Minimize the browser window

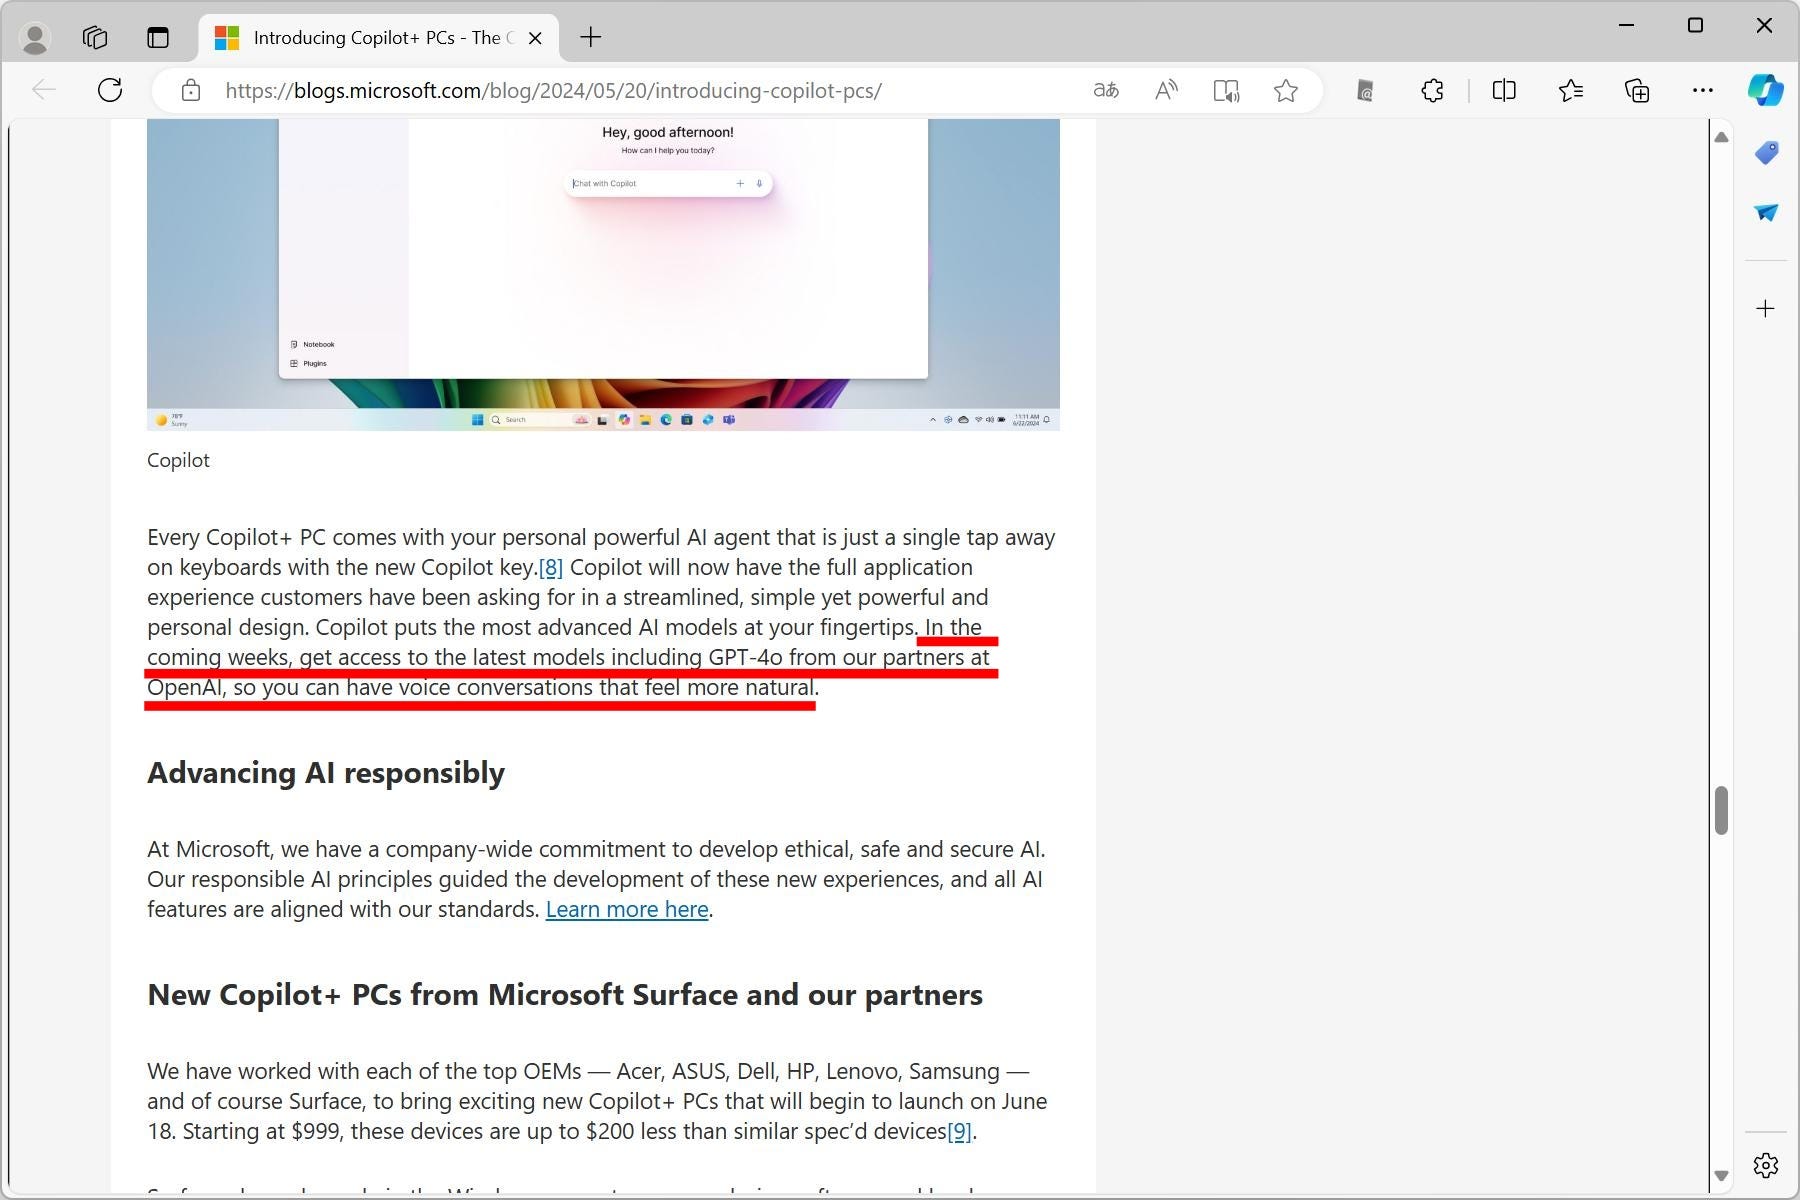point(1627,25)
